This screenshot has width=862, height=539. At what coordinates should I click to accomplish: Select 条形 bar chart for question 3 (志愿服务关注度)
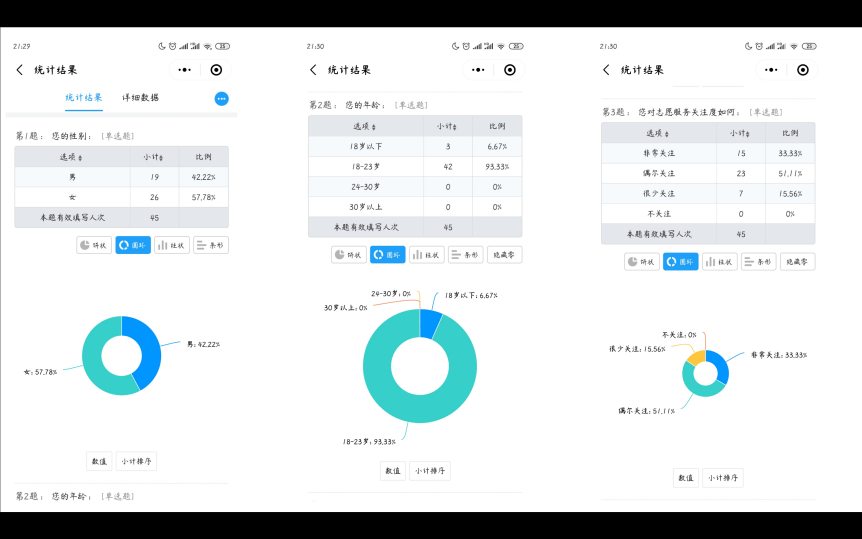[758, 262]
